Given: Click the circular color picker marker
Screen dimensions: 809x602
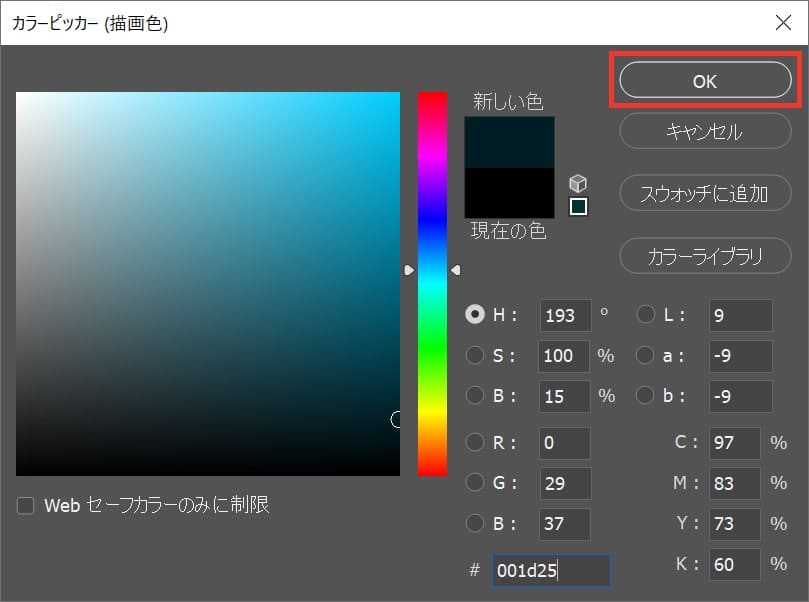Looking at the screenshot, I should pyautogui.click(x=396, y=419).
